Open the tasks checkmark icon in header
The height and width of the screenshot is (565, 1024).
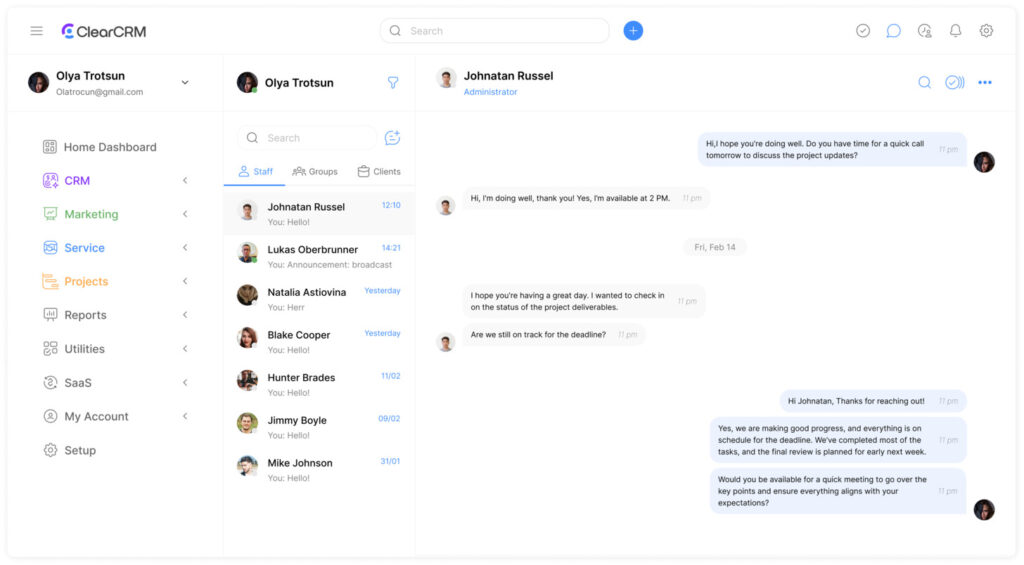coord(863,31)
